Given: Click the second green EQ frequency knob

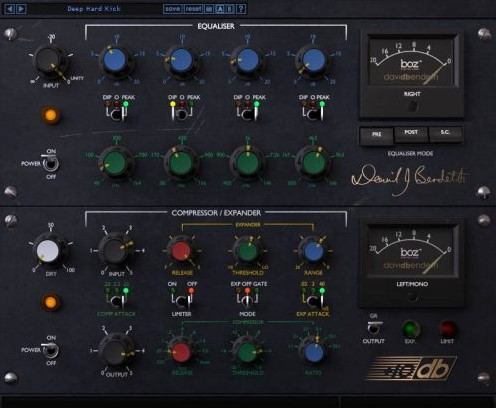Looking at the screenshot, I should point(181,163).
